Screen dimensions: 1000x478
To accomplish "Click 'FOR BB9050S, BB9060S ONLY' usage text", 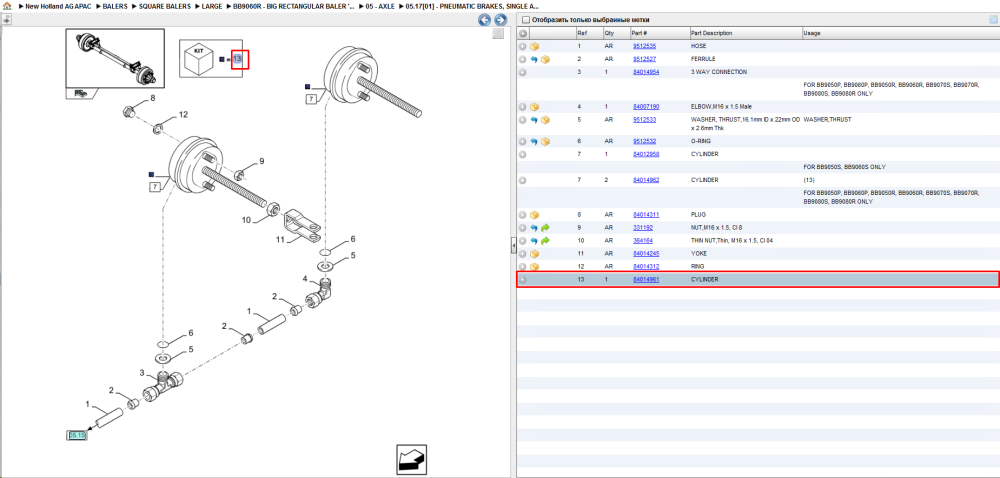I will click(844, 167).
